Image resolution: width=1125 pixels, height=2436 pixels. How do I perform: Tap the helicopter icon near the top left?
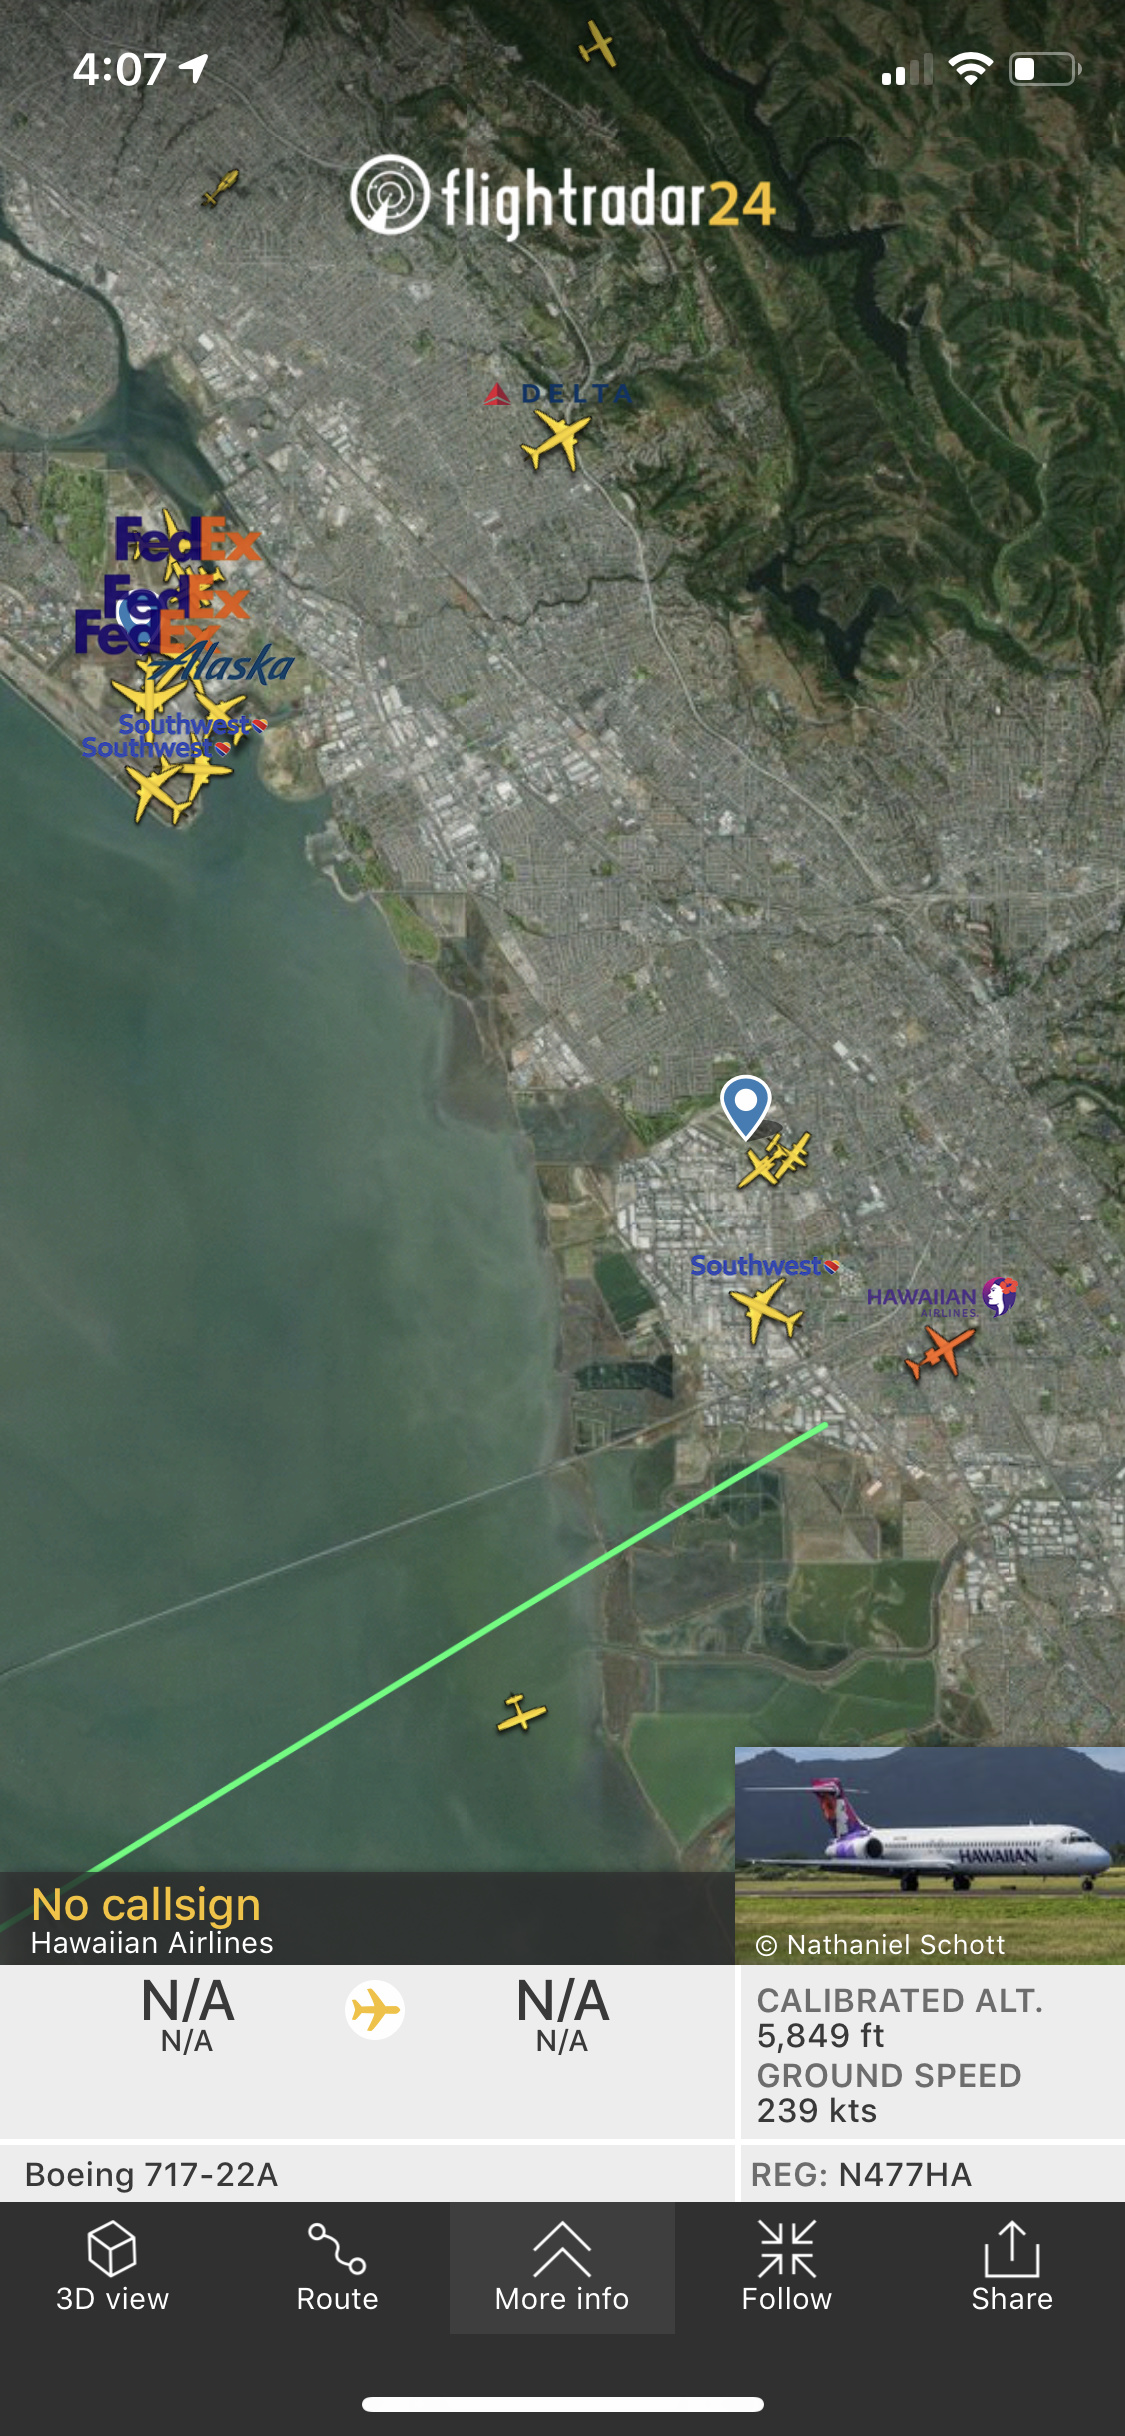point(221,187)
